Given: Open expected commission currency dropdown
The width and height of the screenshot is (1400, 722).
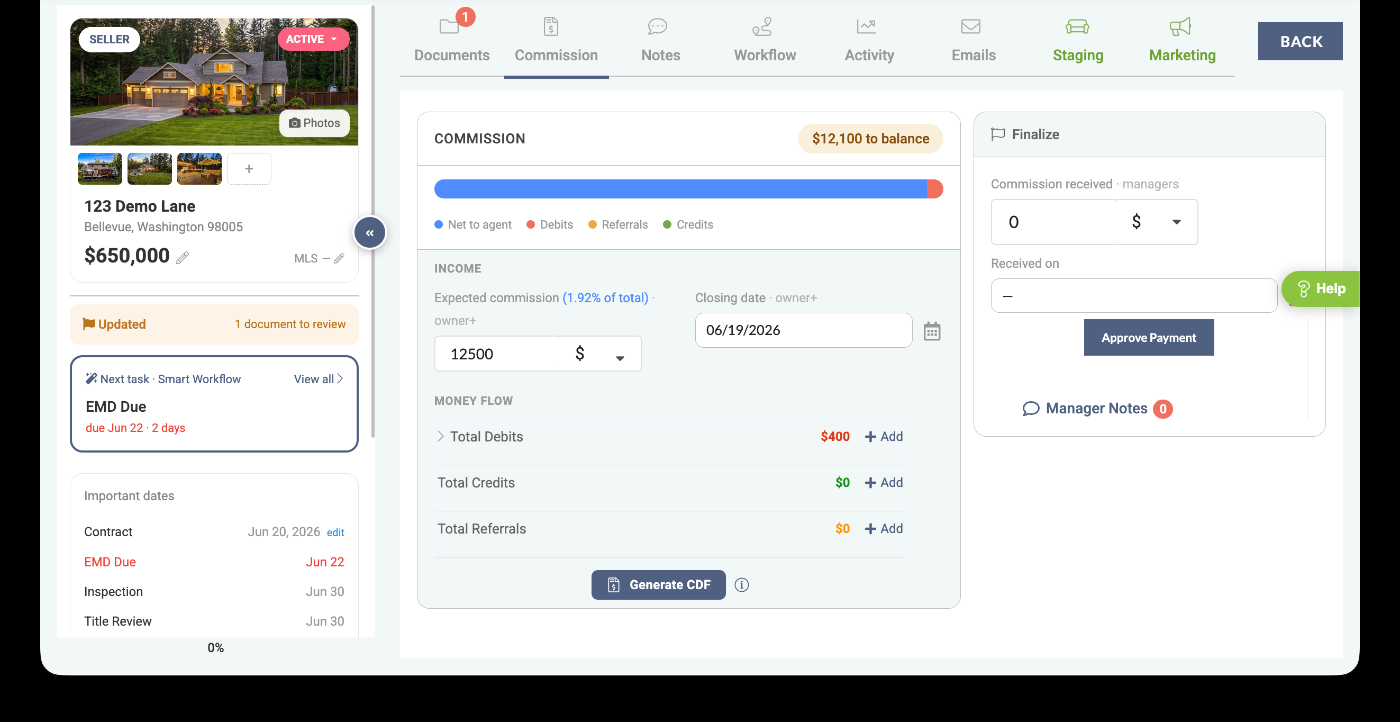Looking at the screenshot, I should pyautogui.click(x=600, y=354).
